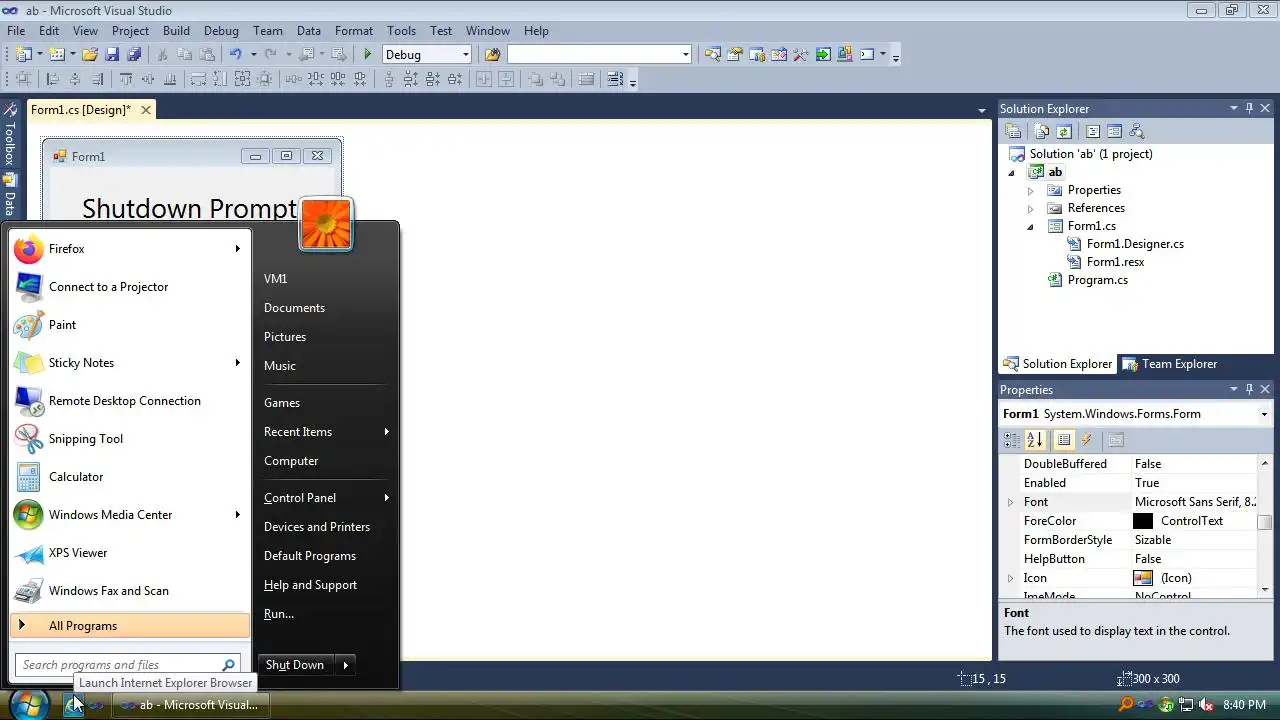Click Run... in Start menu
This screenshot has width=1280, height=720.
279,614
